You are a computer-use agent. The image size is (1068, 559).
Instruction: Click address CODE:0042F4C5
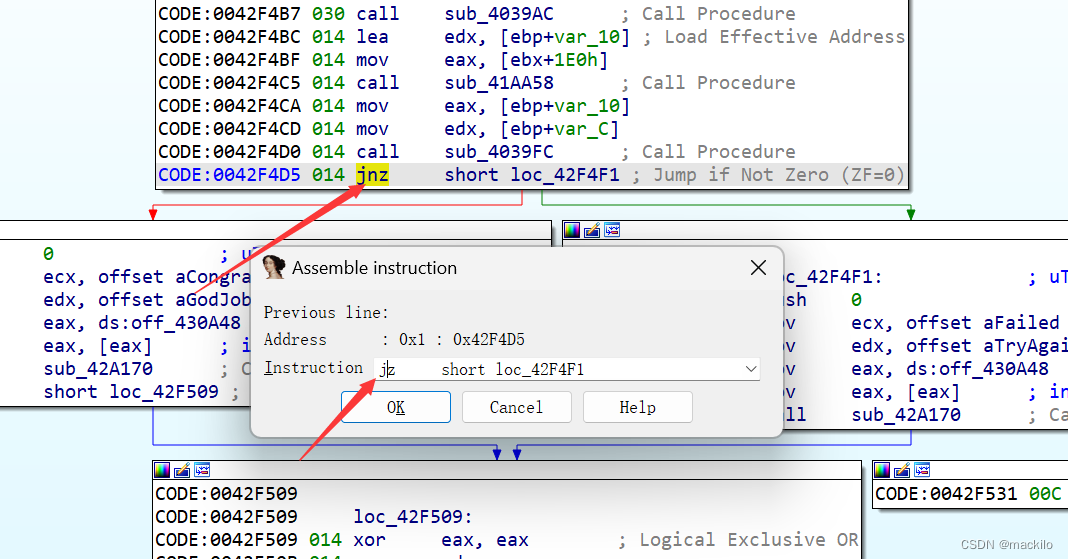229,83
